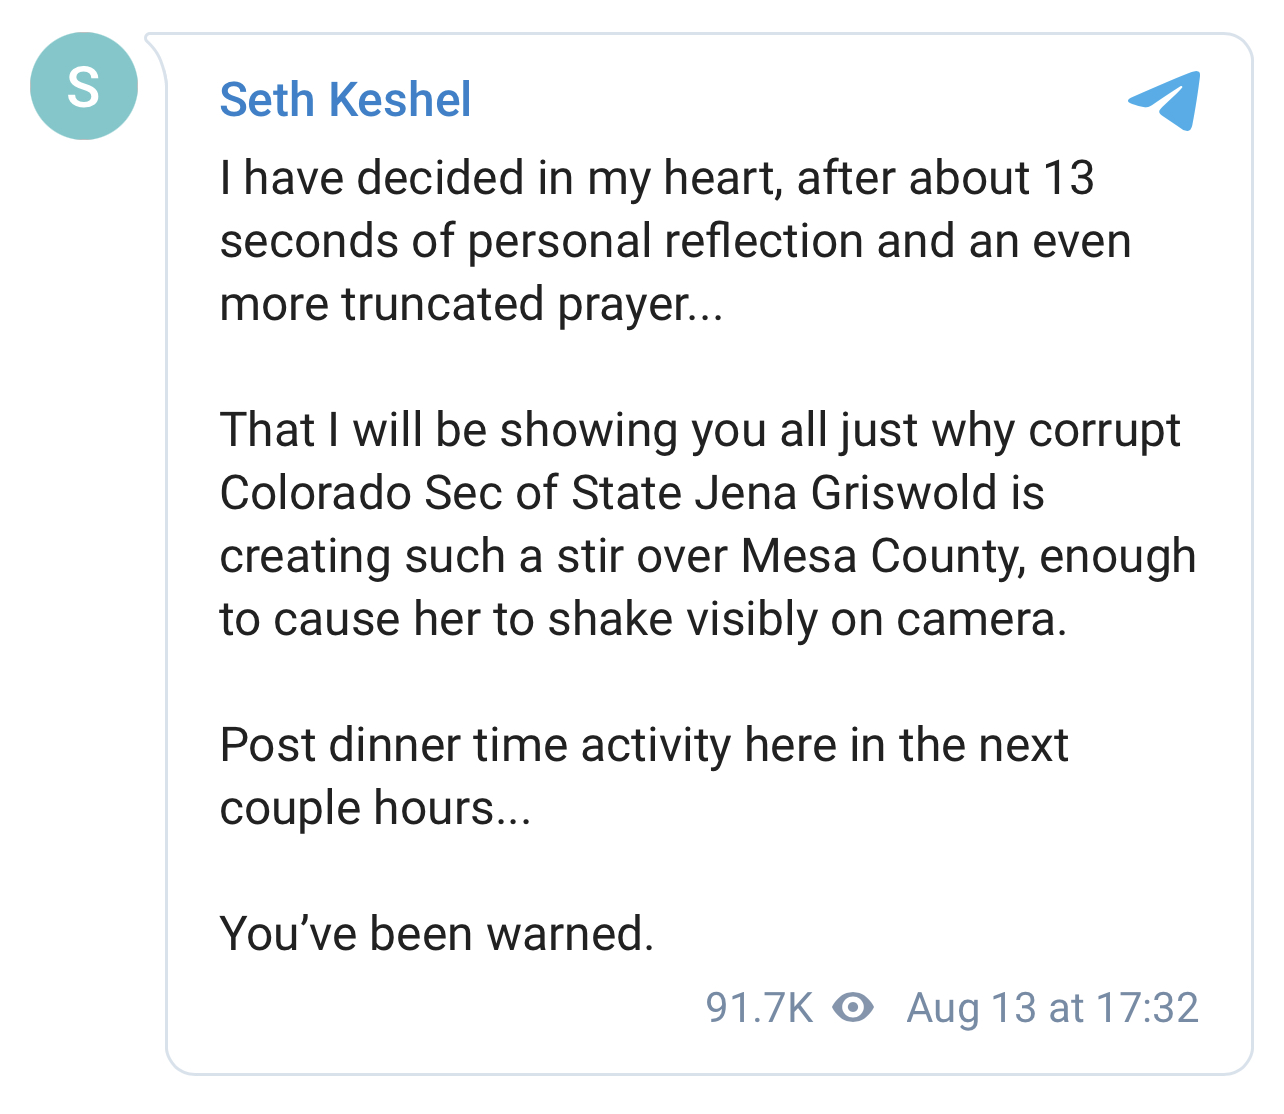Click the paragraph starting "That I will"
This screenshot has width=1284, height=1114.
[x=708, y=525]
